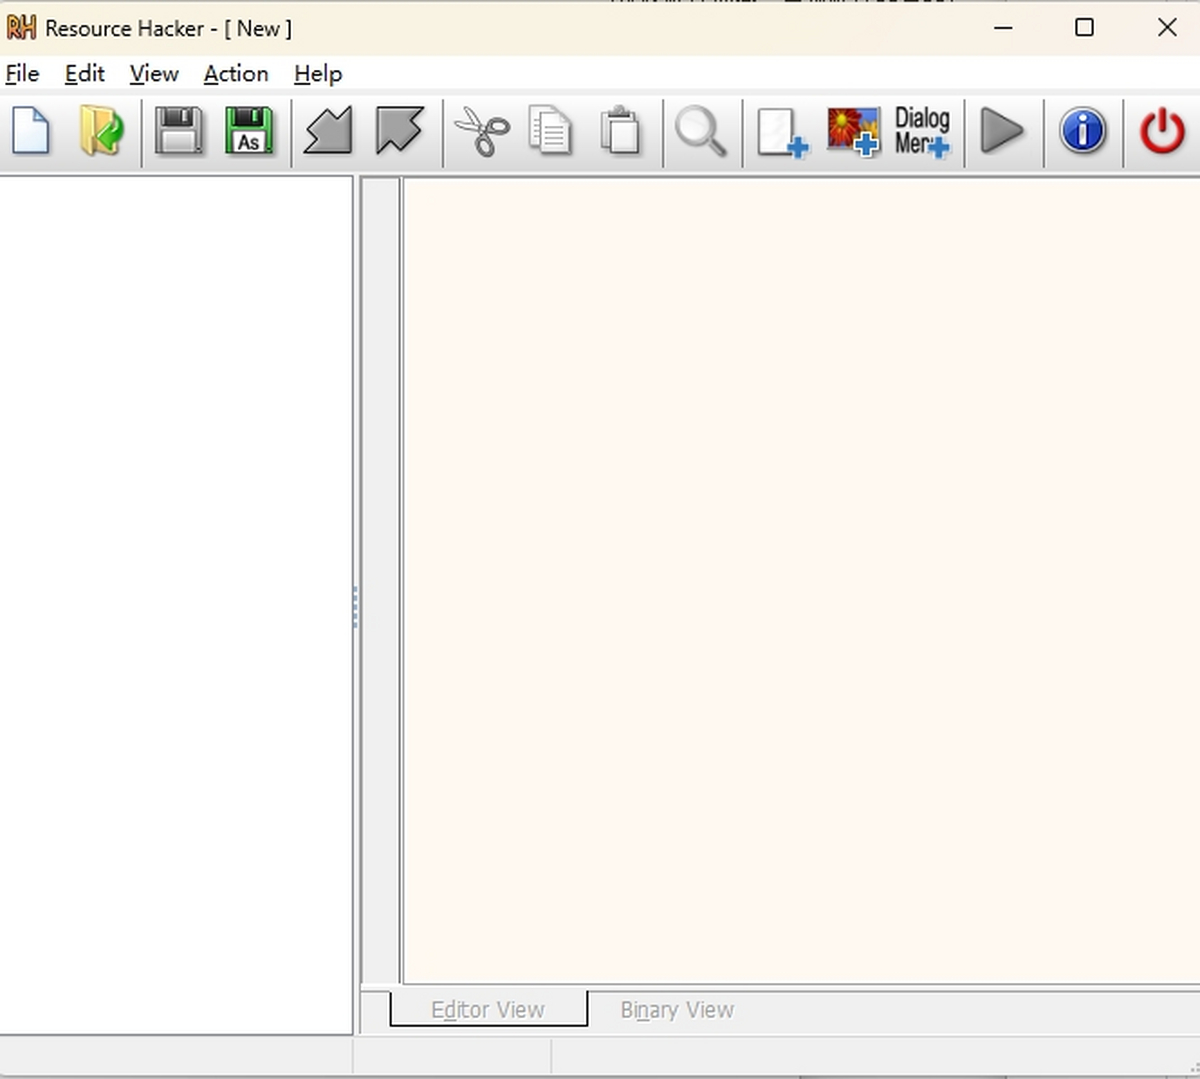This screenshot has width=1200, height=1079.
Task: Click the Resource Hacker RH title bar icon
Action: tap(21, 28)
